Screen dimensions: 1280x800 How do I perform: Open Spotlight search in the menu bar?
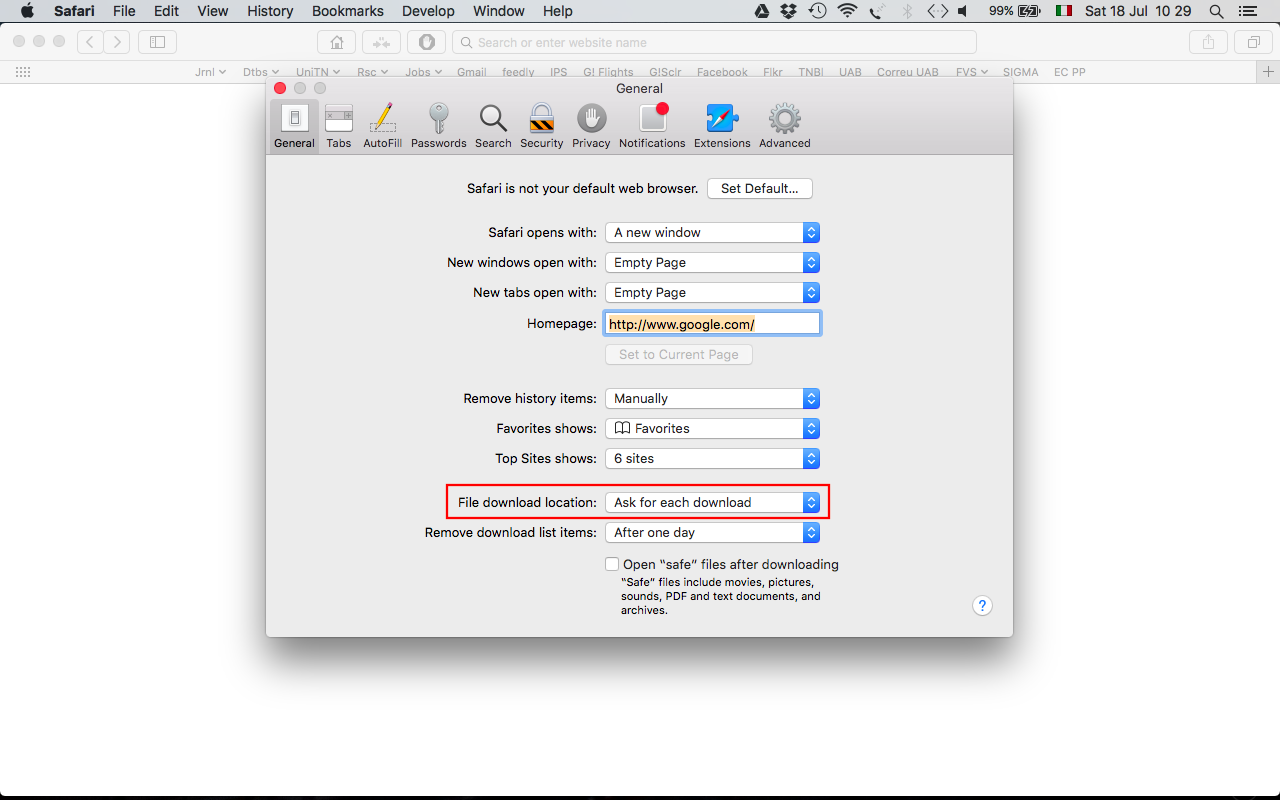1216,11
